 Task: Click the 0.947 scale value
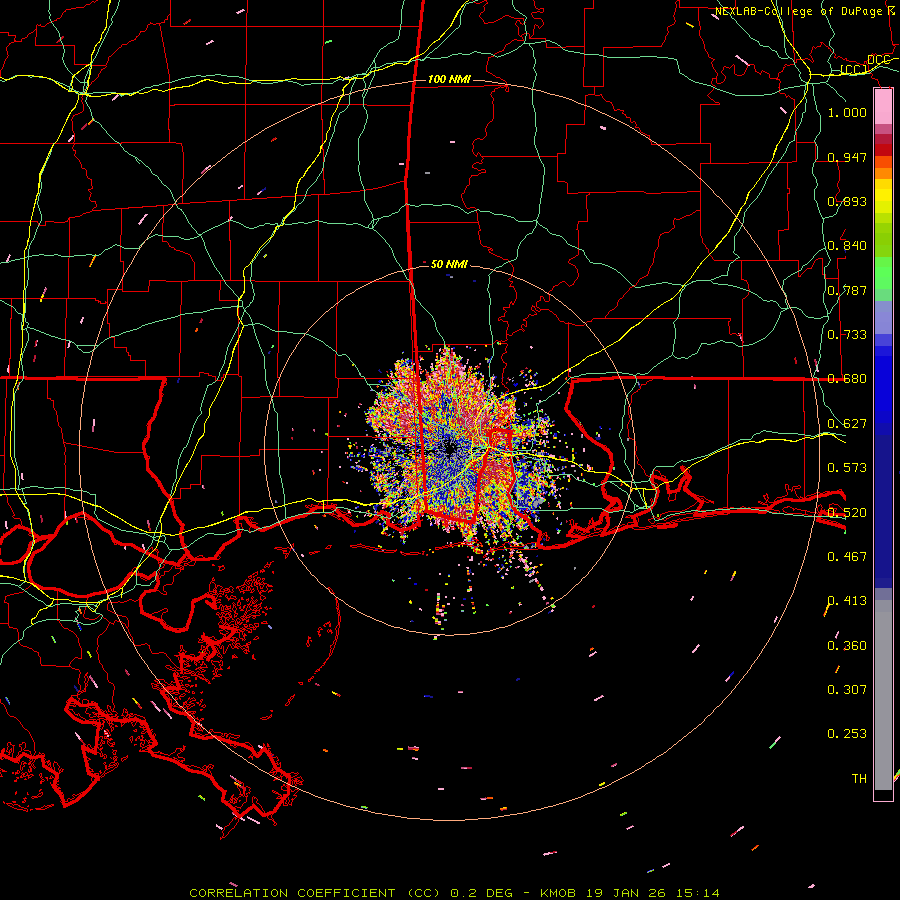847,157
